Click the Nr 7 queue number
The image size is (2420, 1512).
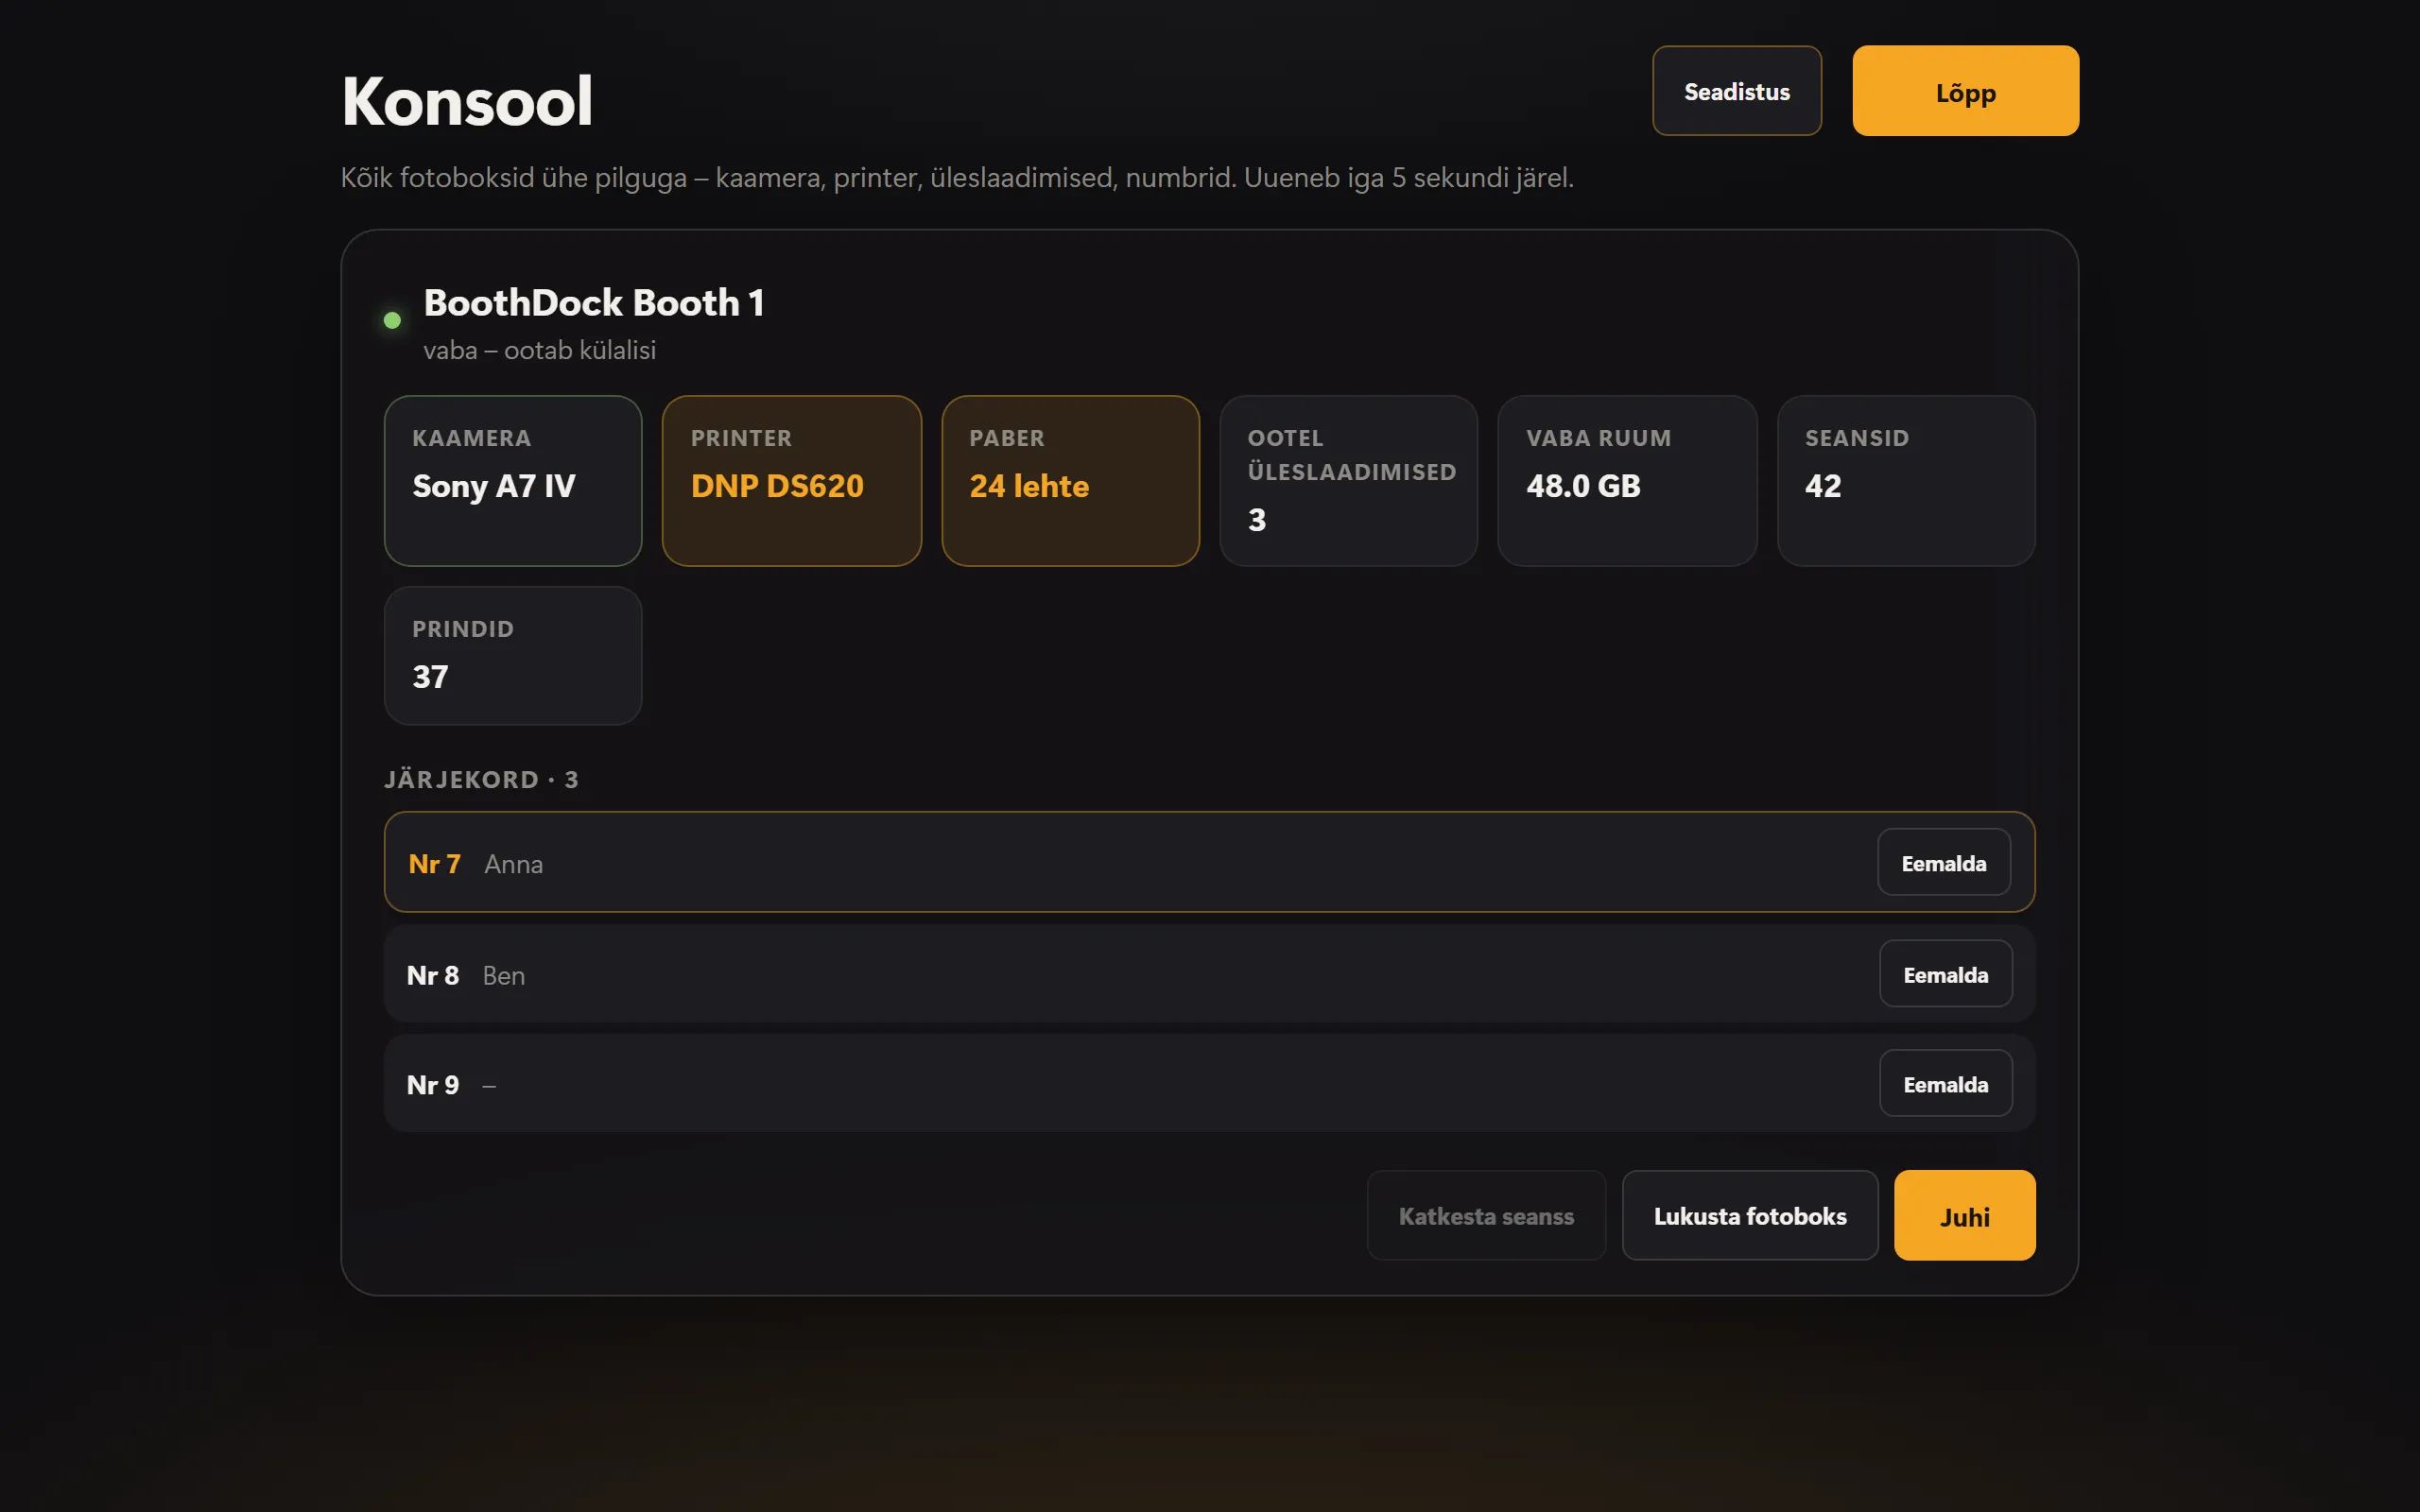(434, 864)
